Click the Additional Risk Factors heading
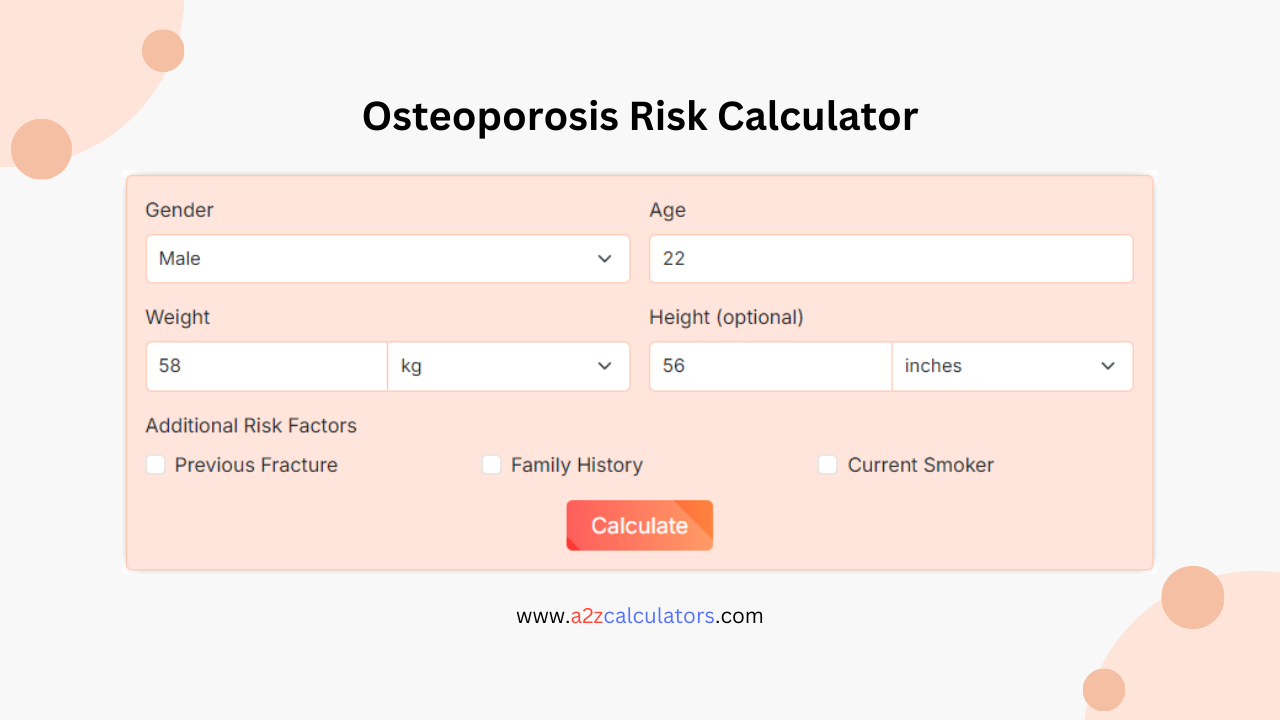This screenshot has height=720, width=1280. coord(251,425)
